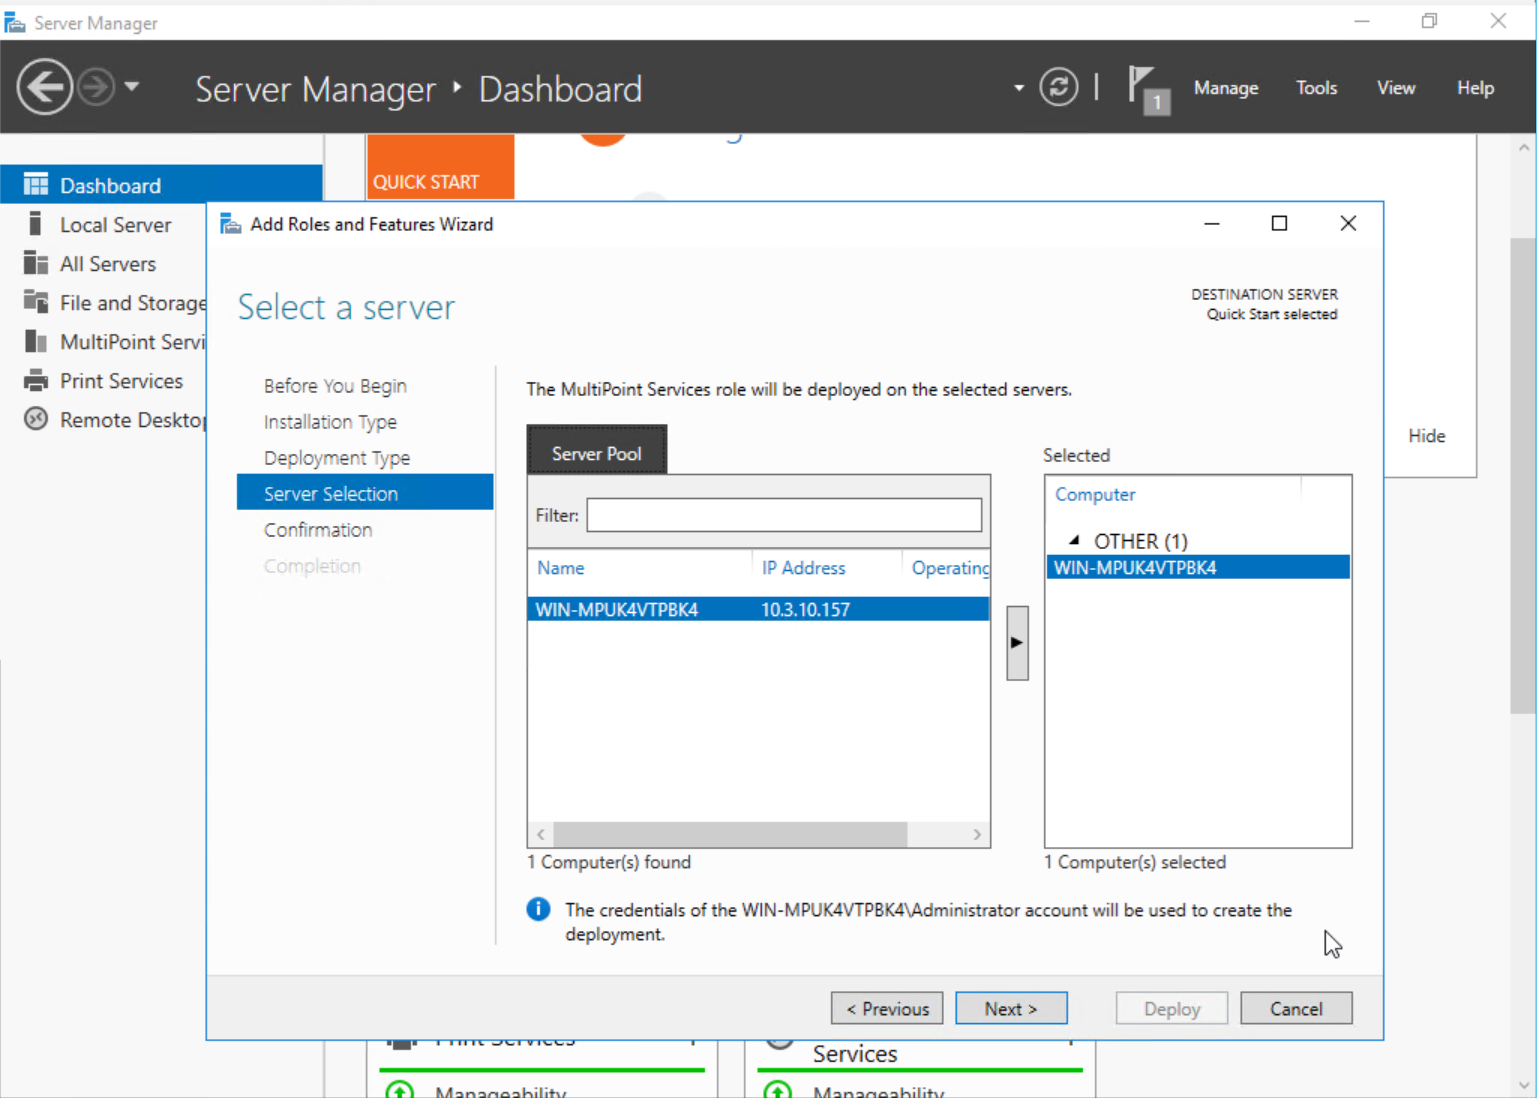This screenshot has width=1537, height=1098.
Task: Sort by the Operating column header
Action: tap(950, 568)
